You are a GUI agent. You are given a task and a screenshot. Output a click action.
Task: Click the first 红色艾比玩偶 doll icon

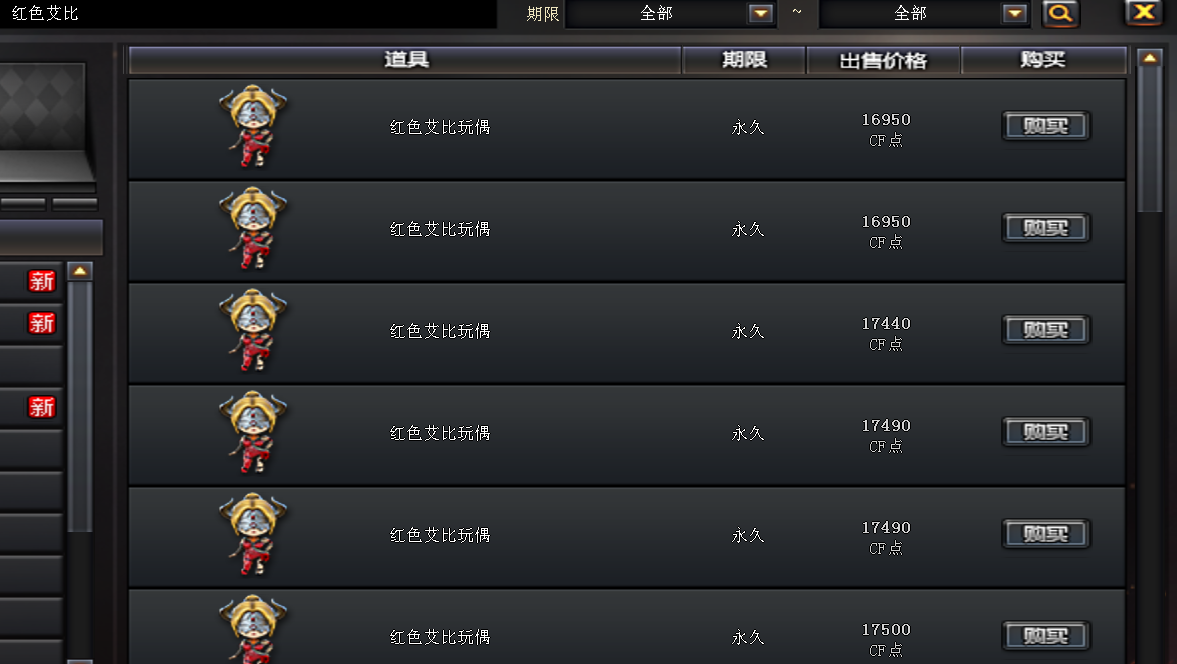(253, 126)
